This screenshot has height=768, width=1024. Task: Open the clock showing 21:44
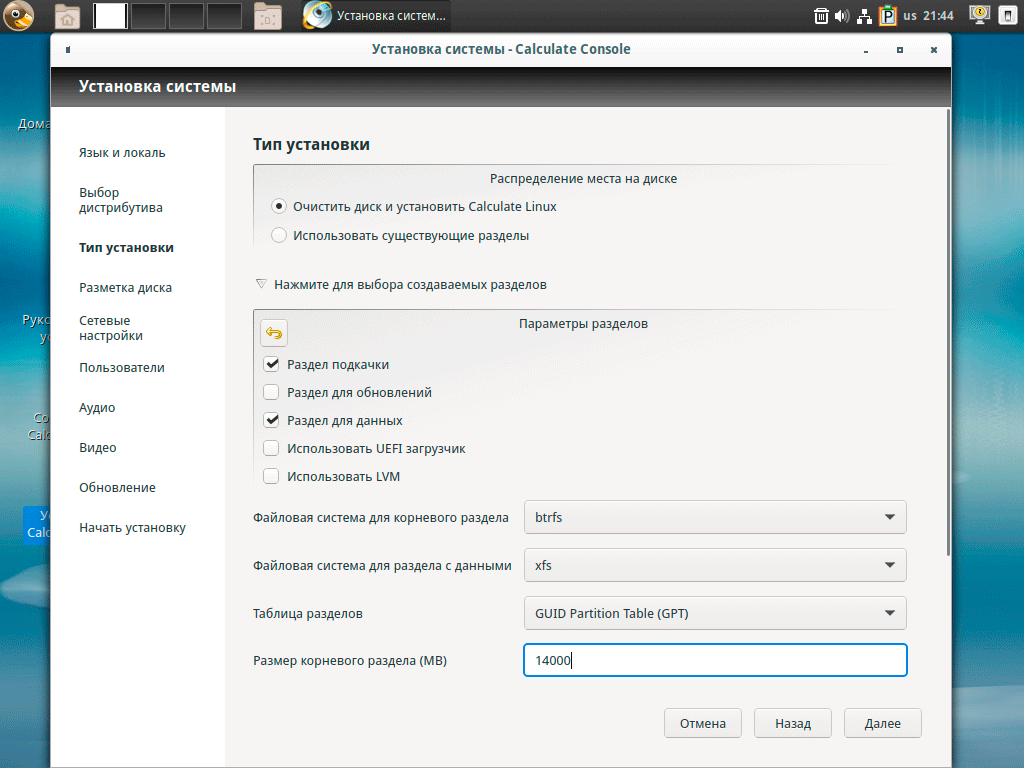click(x=938, y=16)
